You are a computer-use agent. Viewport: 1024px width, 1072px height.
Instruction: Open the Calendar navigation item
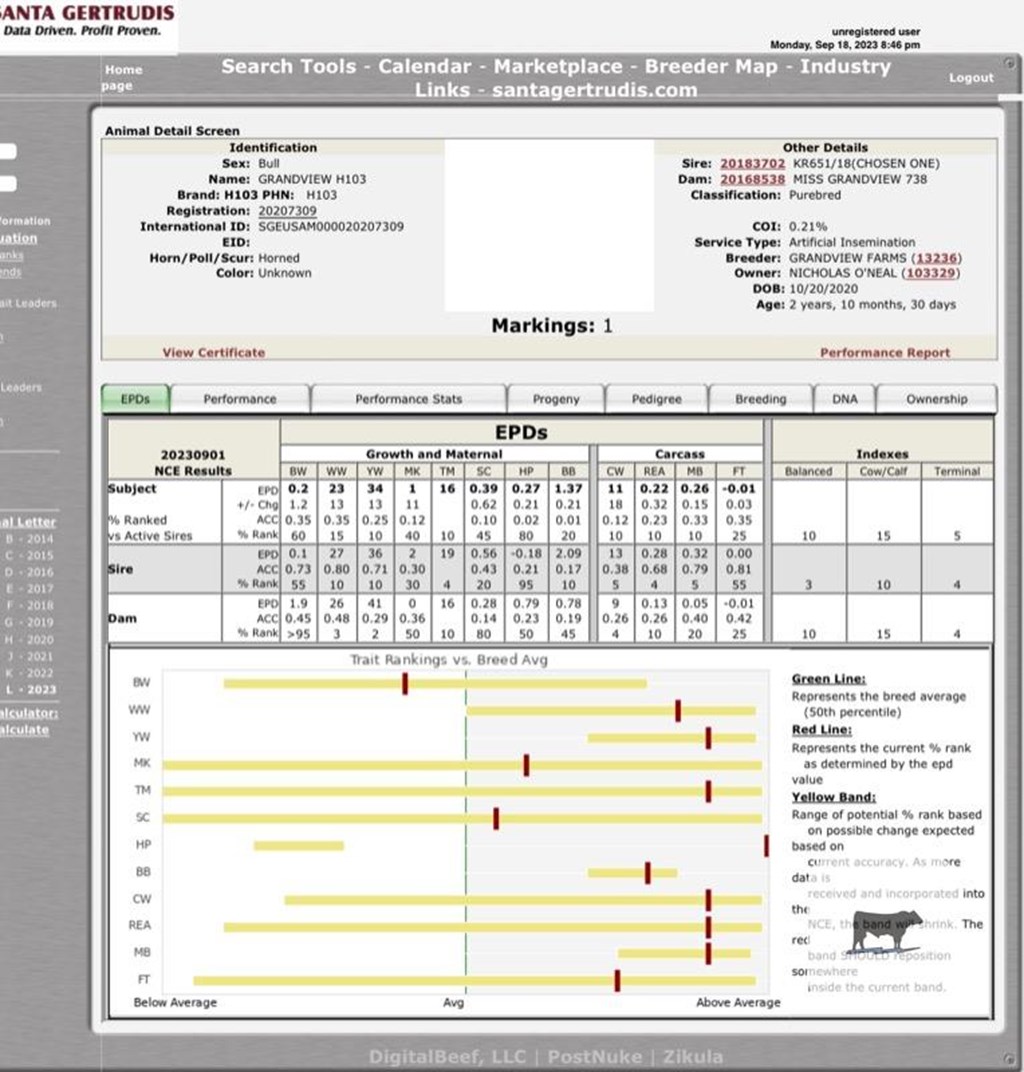point(425,66)
